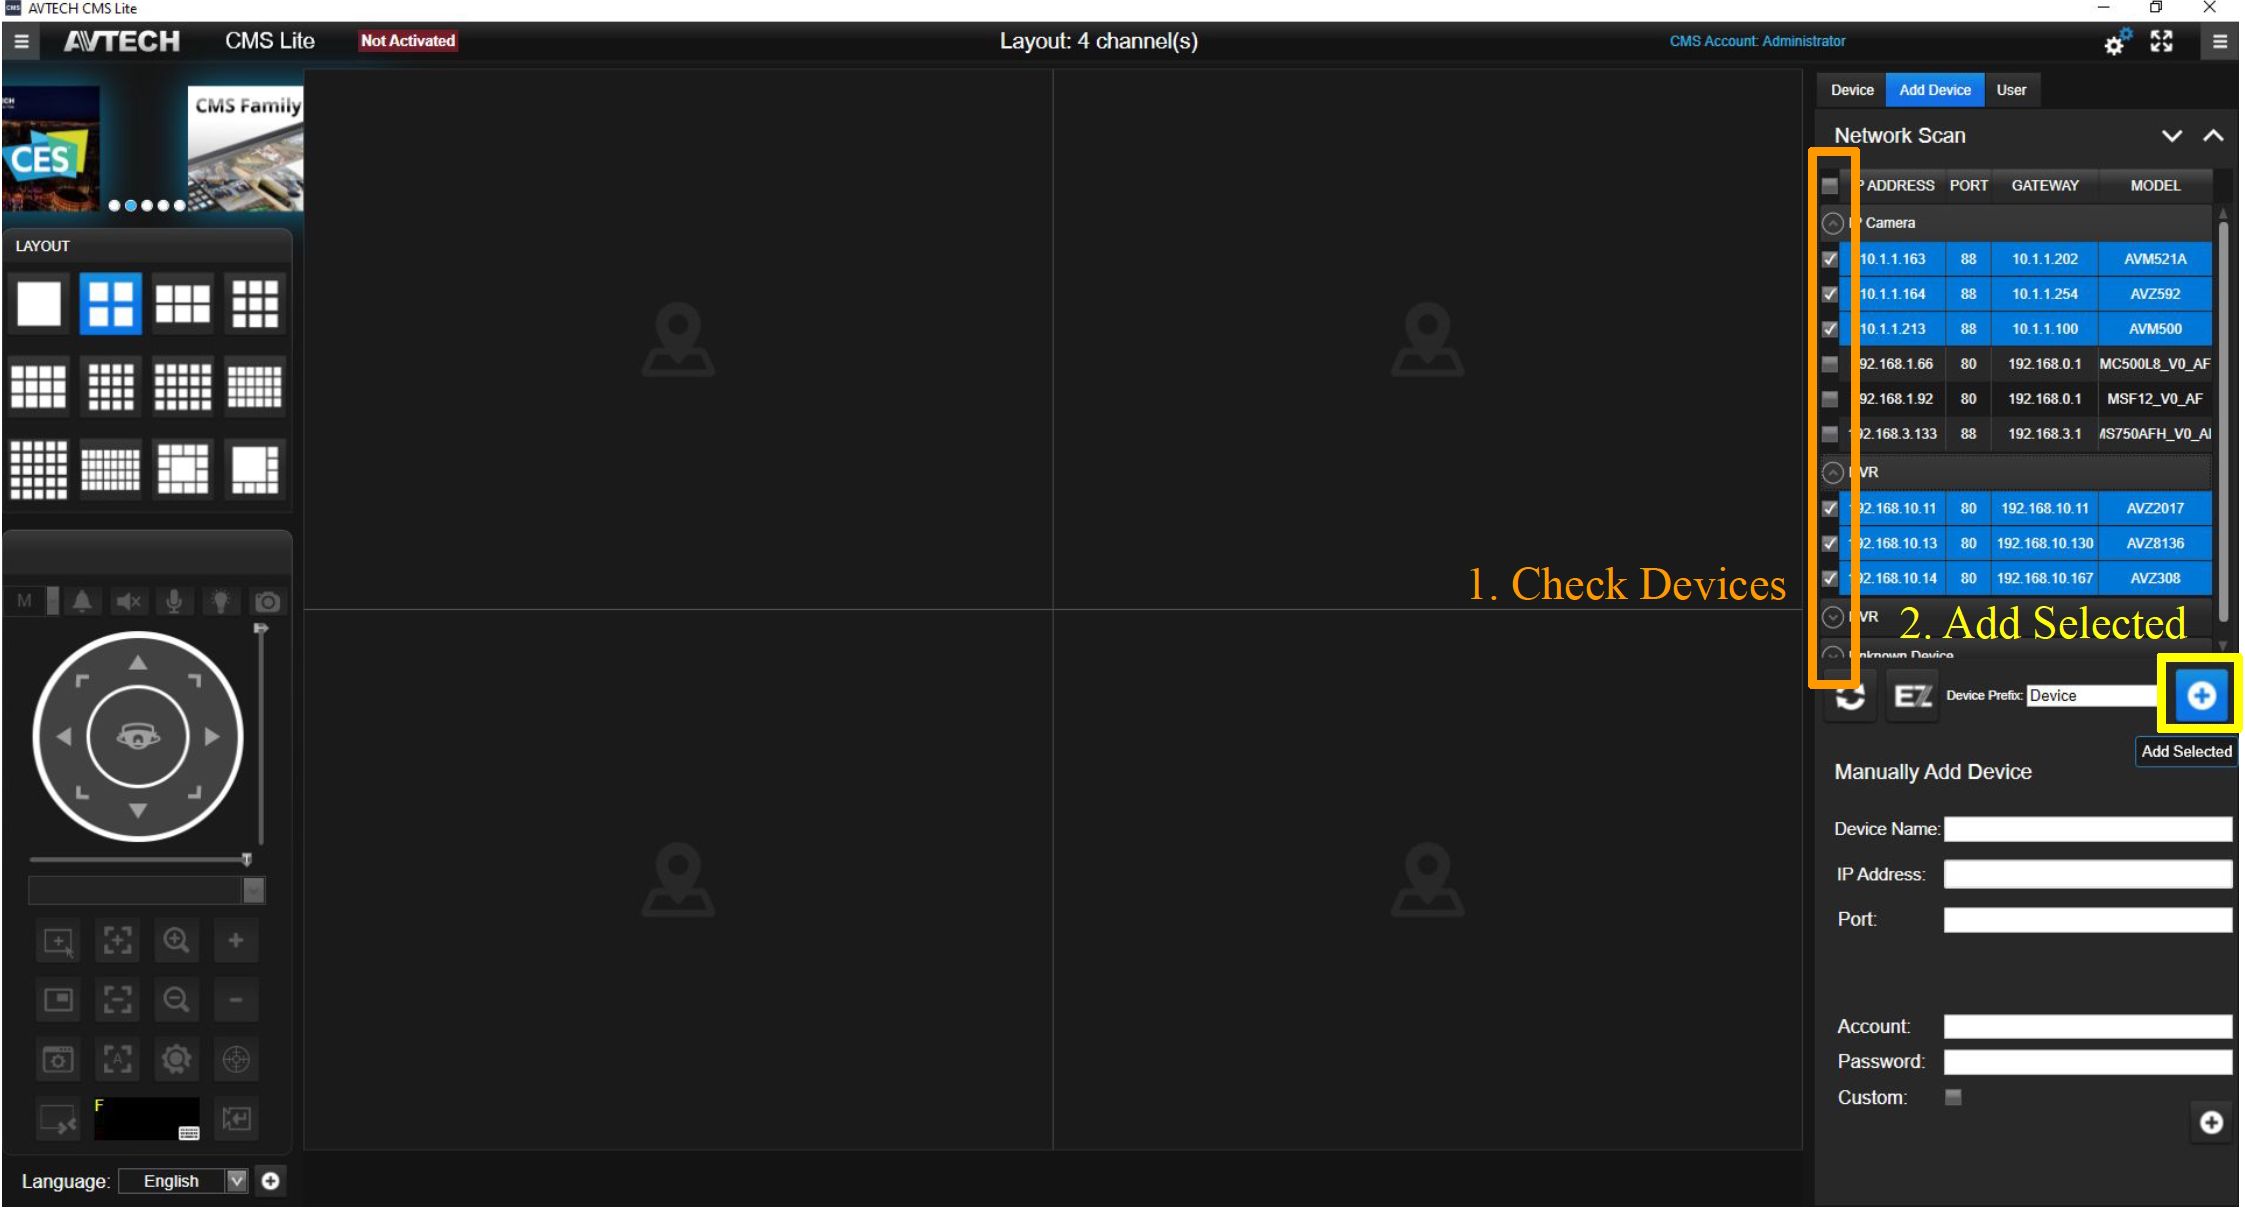Screen dimensions: 2245x1210
Task: Click the vertical PTZ speed slider
Action: click(x=261, y=735)
